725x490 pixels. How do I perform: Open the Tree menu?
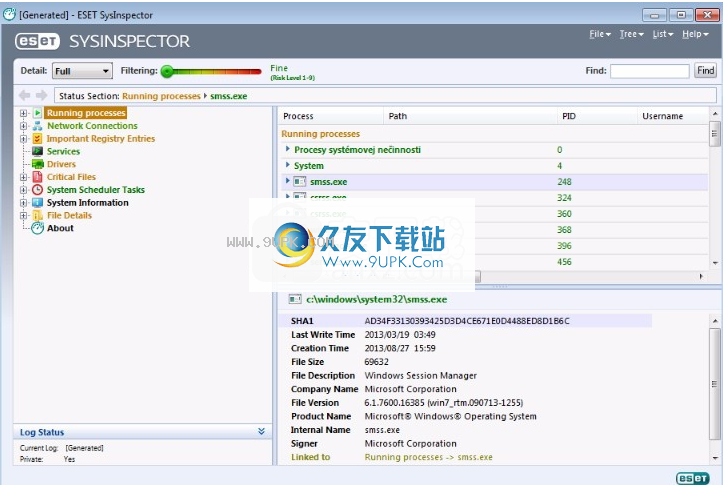click(x=632, y=34)
